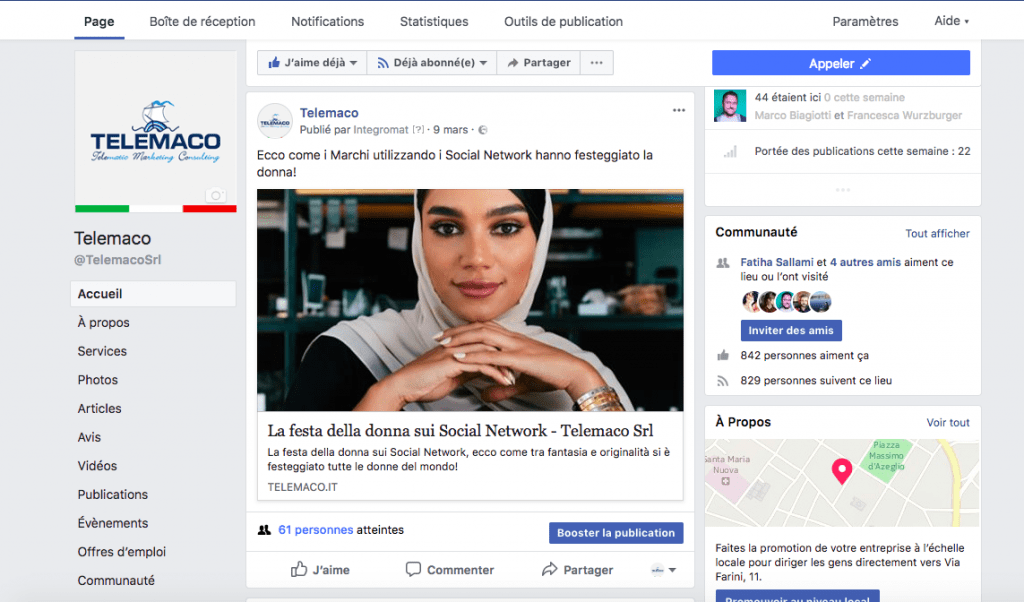Click Commenter under the post
This screenshot has height=602, width=1024.
[x=450, y=570]
